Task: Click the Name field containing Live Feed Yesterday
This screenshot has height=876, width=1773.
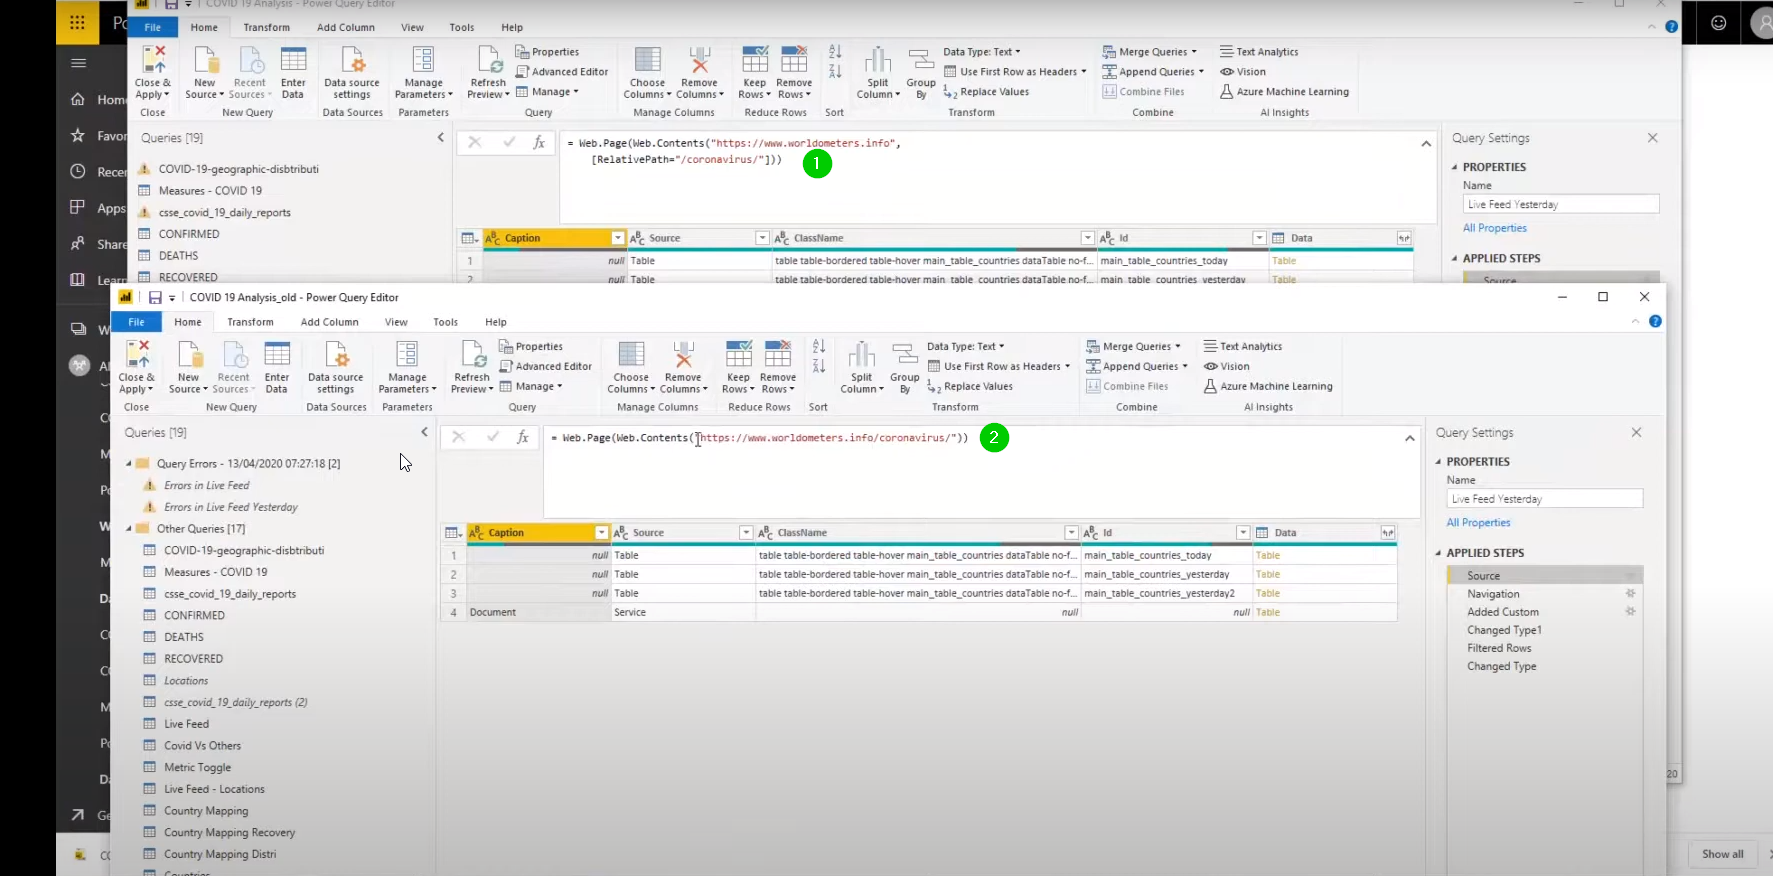Action: click(1544, 499)
